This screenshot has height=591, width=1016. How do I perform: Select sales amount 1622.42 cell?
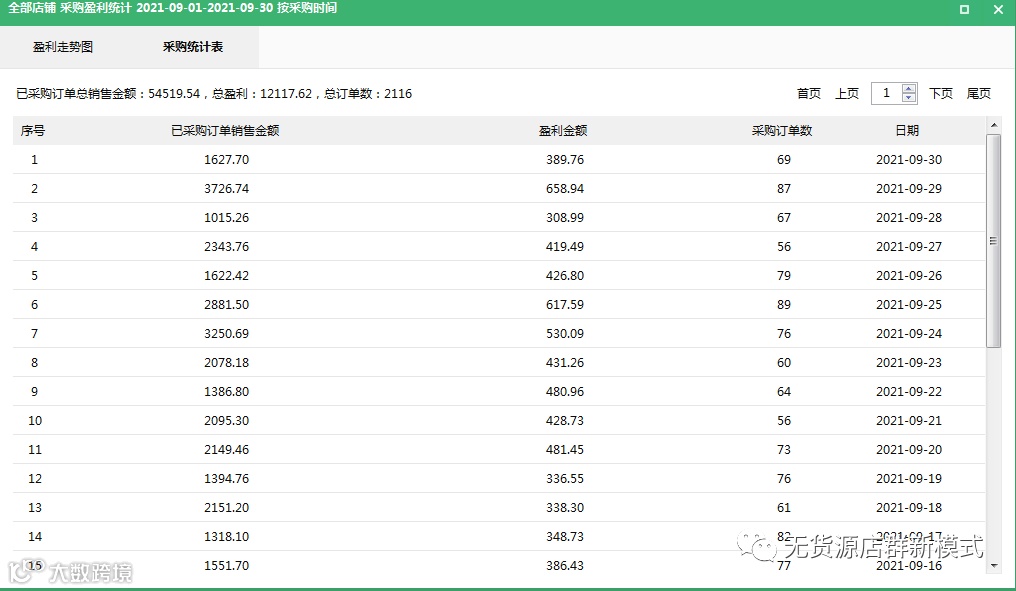(x=226, y=275)
